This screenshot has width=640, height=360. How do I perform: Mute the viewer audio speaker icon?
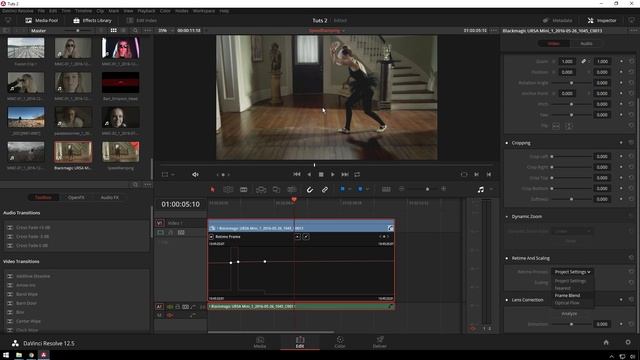tap(196, 174)
